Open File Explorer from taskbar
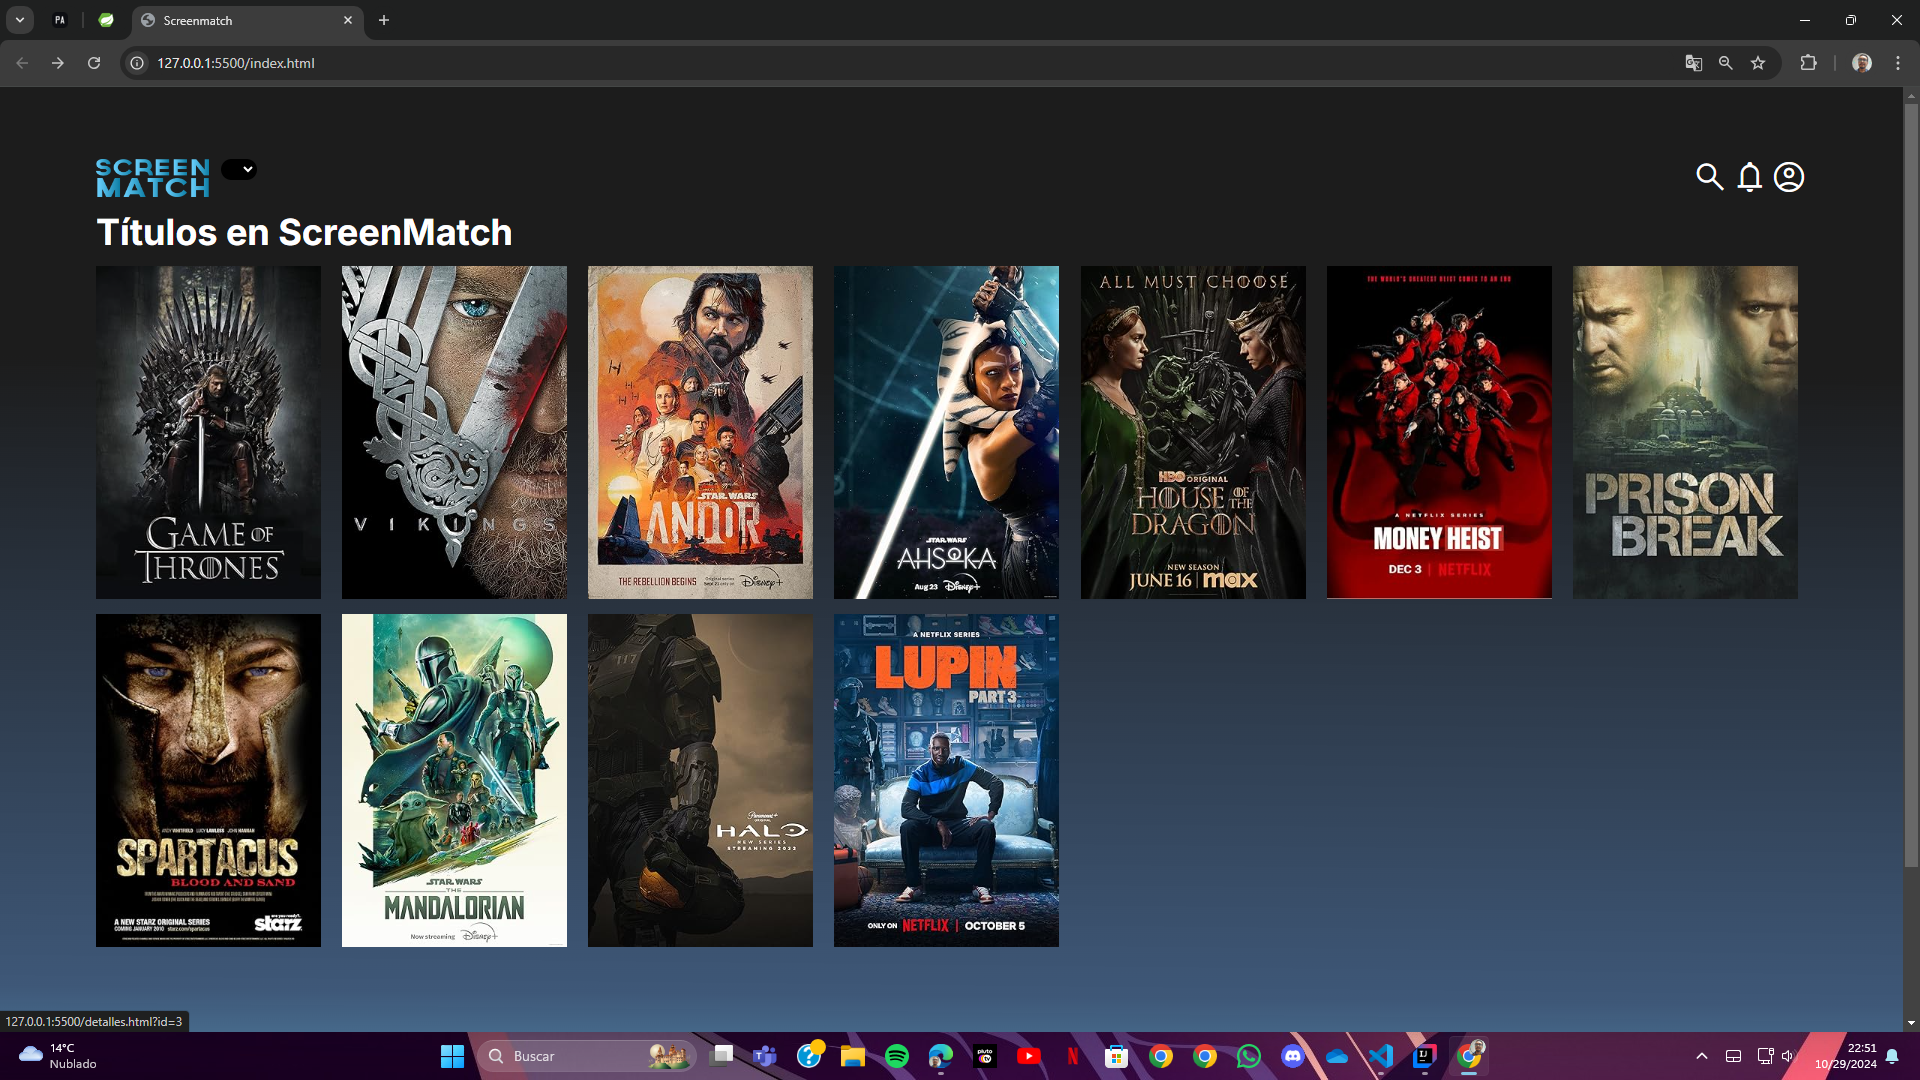Screen dimensions: 1920x1080 pos(853,1056)
